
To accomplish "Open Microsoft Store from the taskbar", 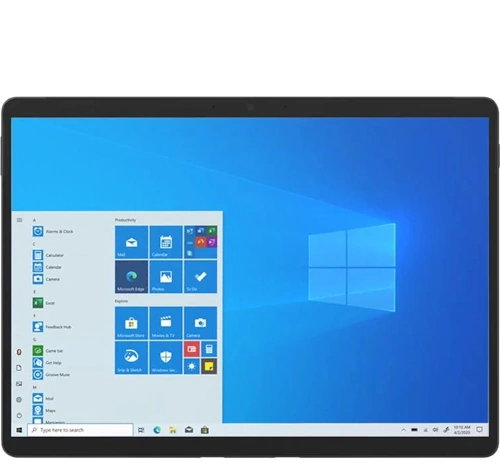I will (205, 430).
